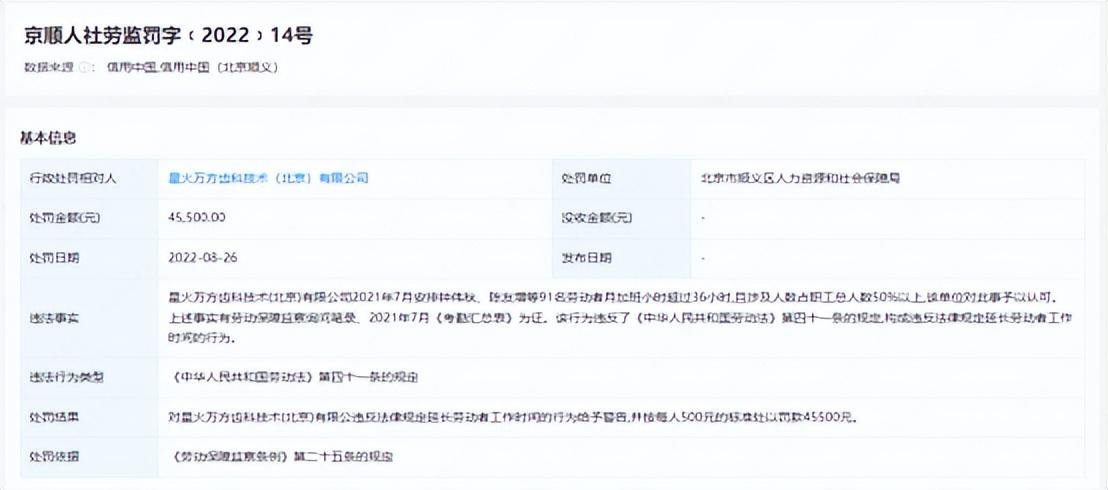Click the info icon beside 数据来源

pos(84,68)
